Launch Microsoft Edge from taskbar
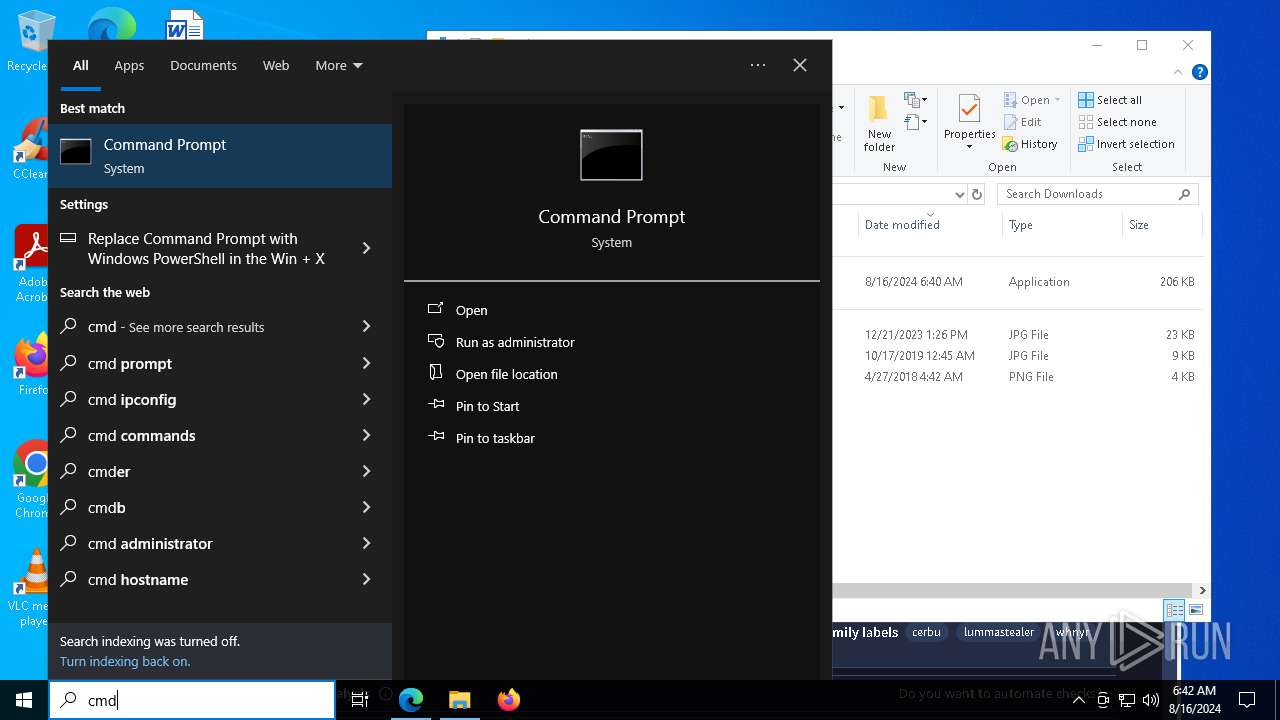The height and width of the screenshot is (720, 1280). point(411,700)
